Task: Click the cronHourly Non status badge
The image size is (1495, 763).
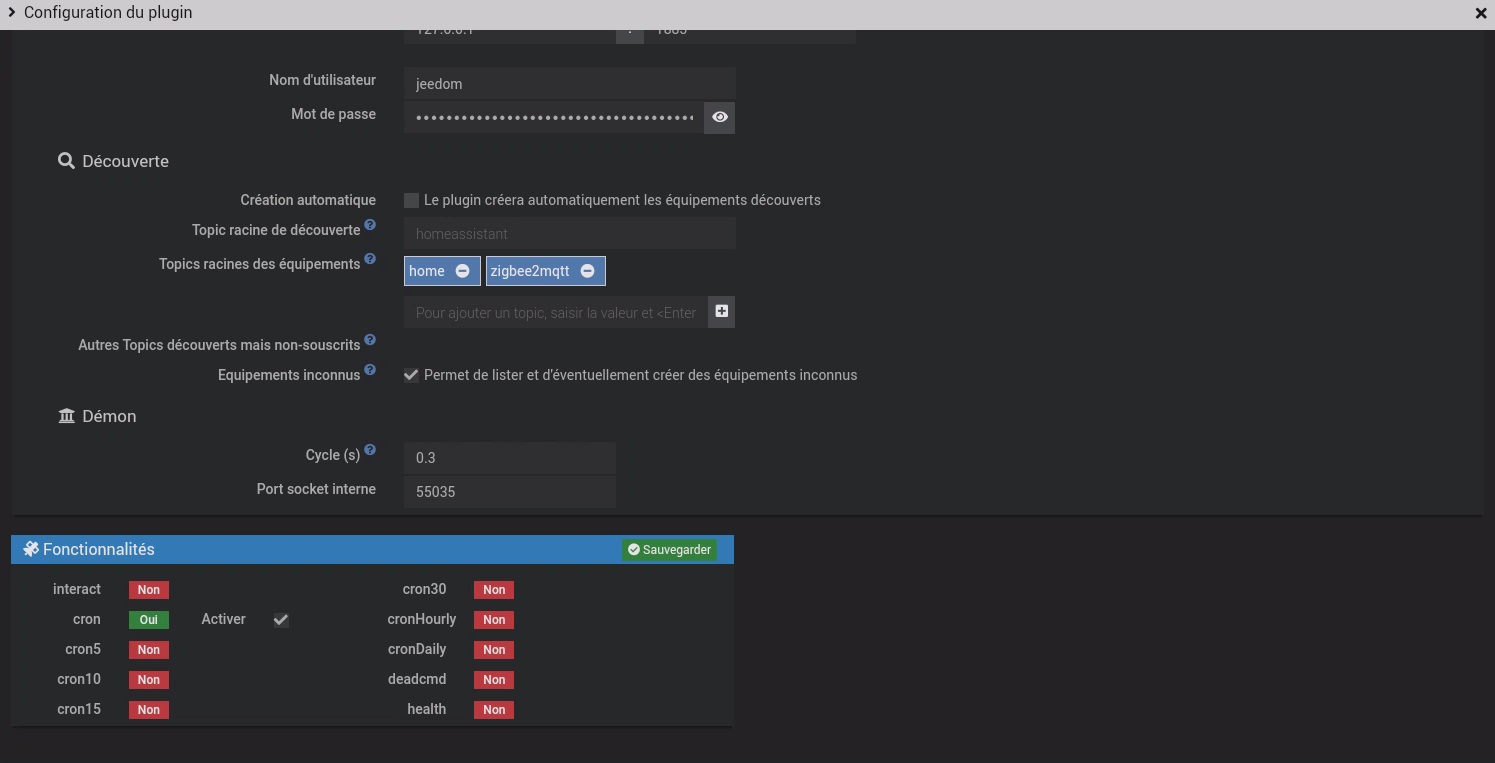Action: click(x=494, y=620)
